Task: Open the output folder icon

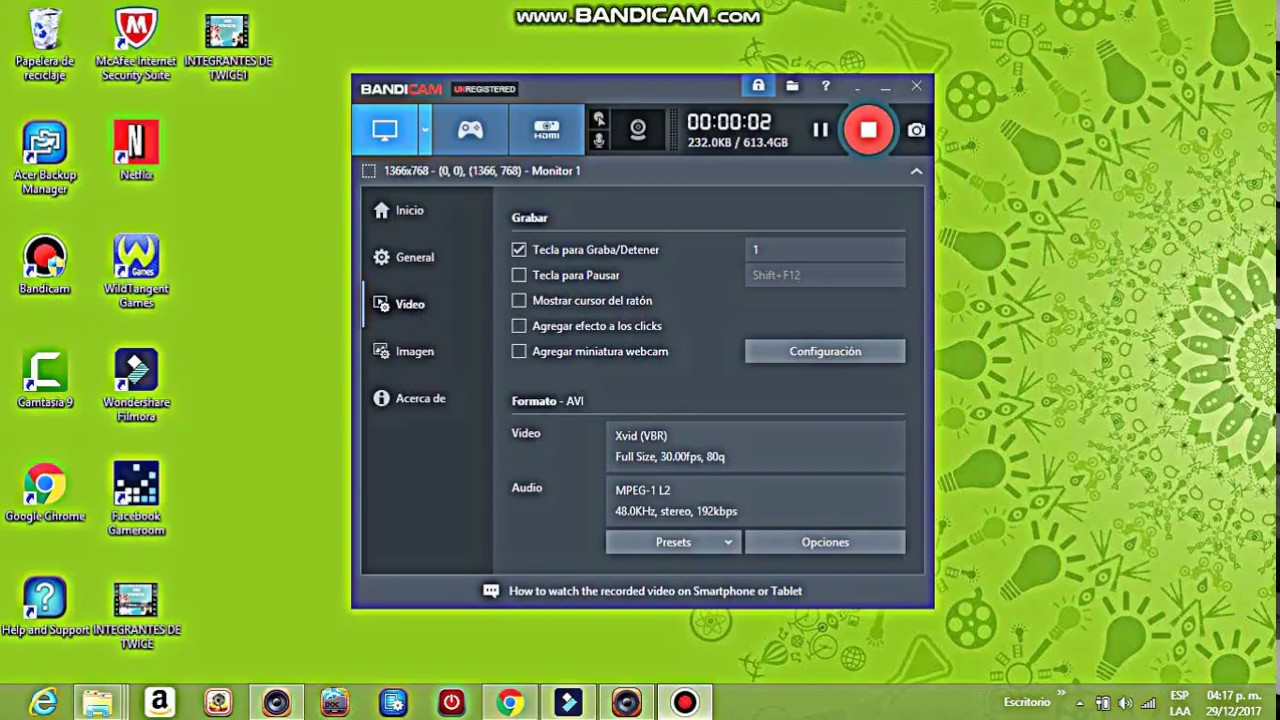Action: (792, 86)
